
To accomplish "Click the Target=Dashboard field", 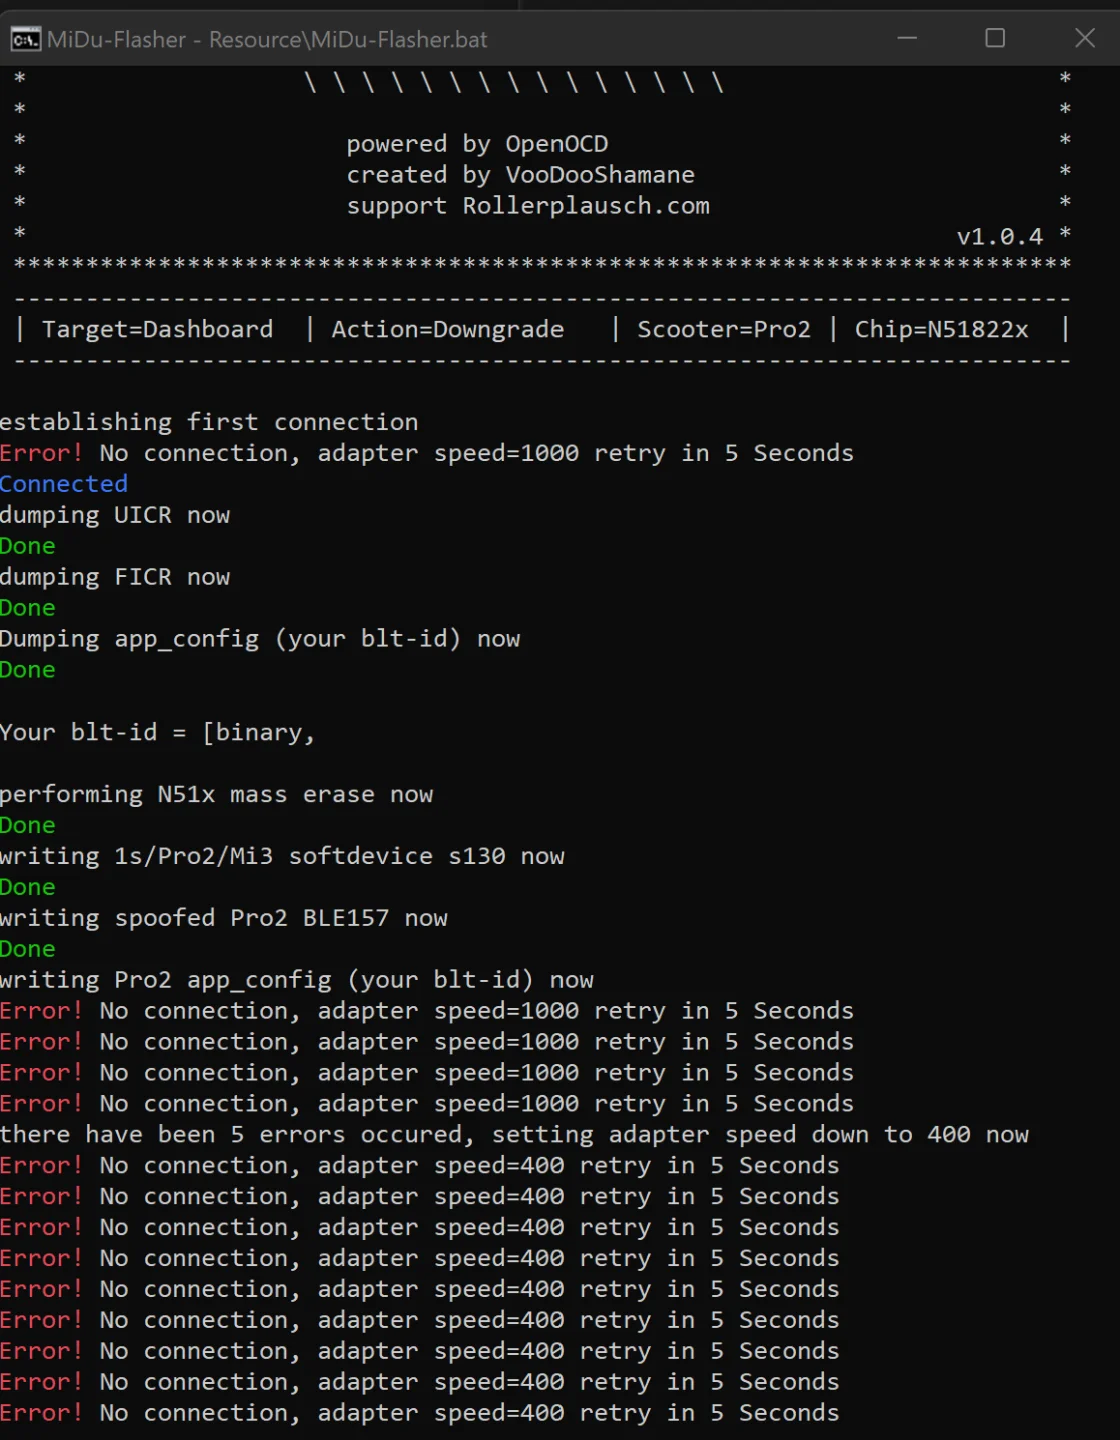I will tap(157, 329).
